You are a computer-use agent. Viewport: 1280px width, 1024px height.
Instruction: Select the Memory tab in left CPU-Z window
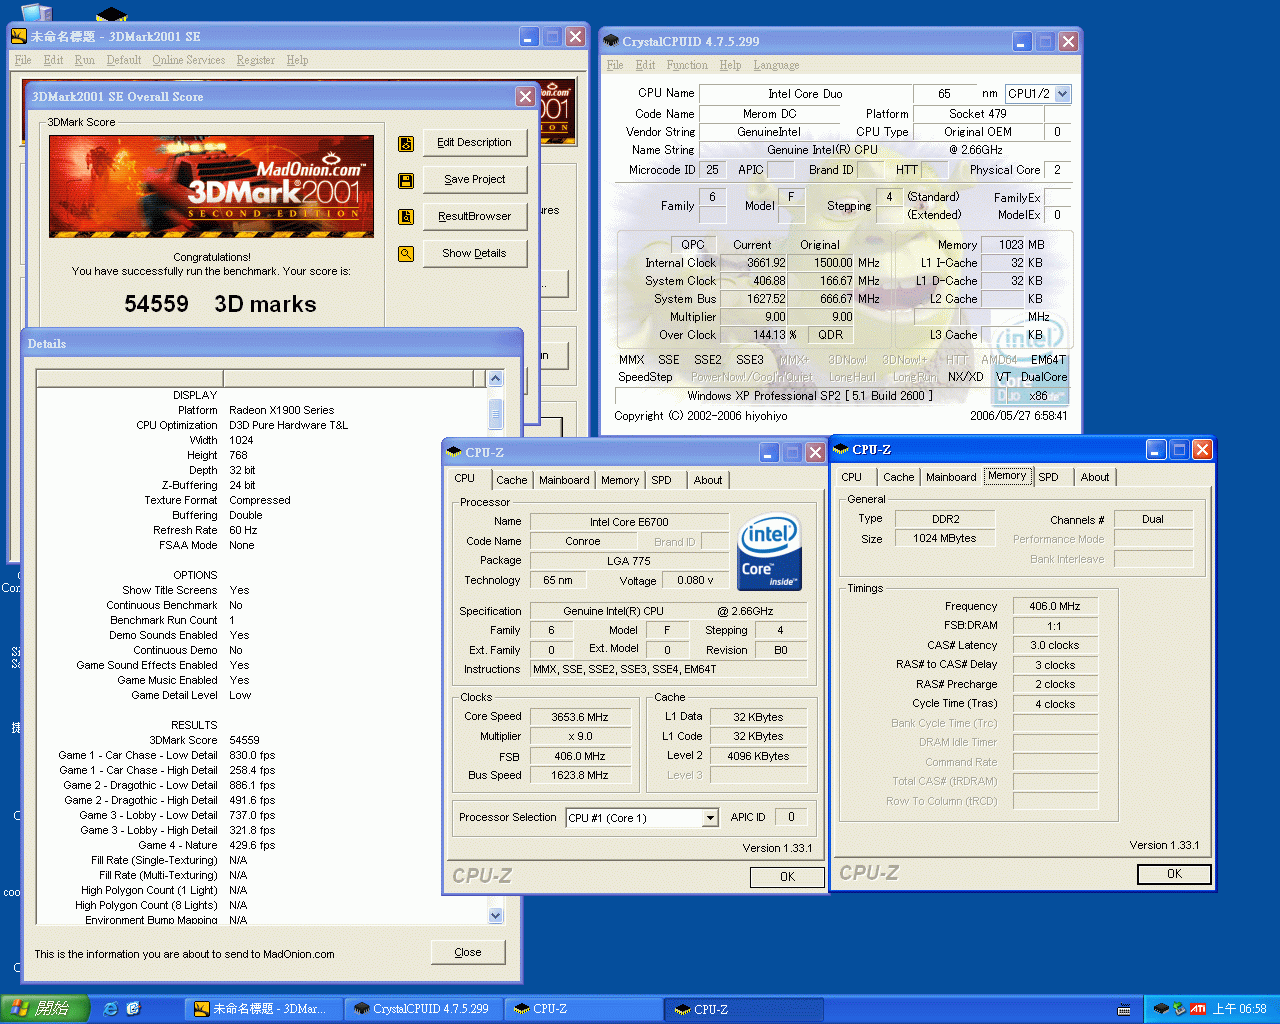(x=620, y=480)
